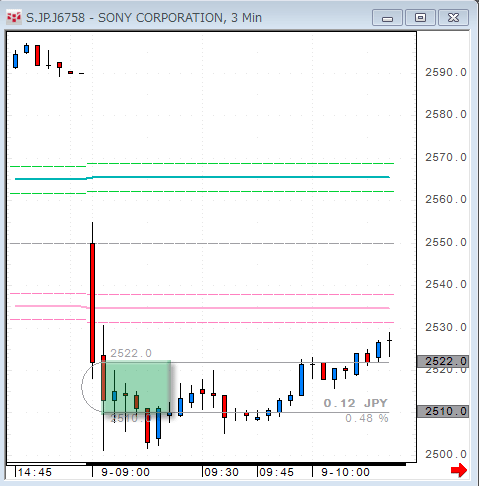Click the 2580.0 price axis label

446,115
